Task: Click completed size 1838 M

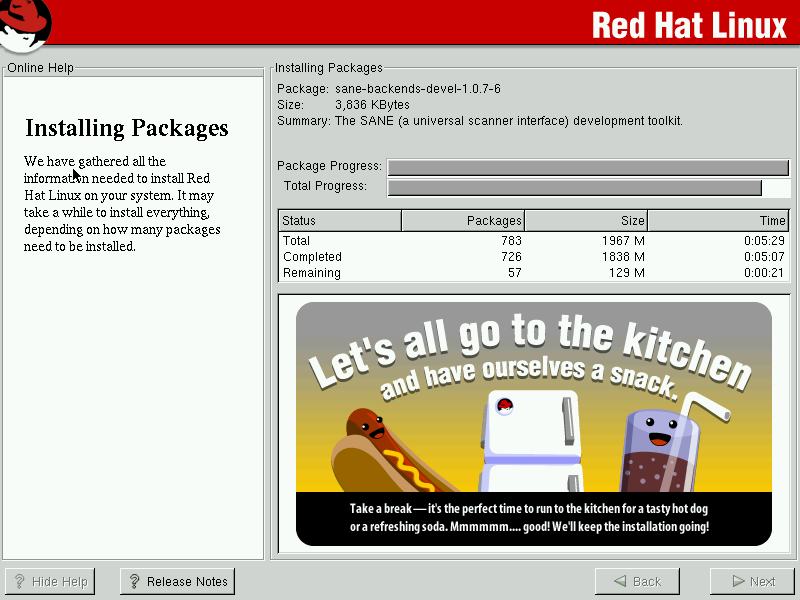Action: [623, 257]
